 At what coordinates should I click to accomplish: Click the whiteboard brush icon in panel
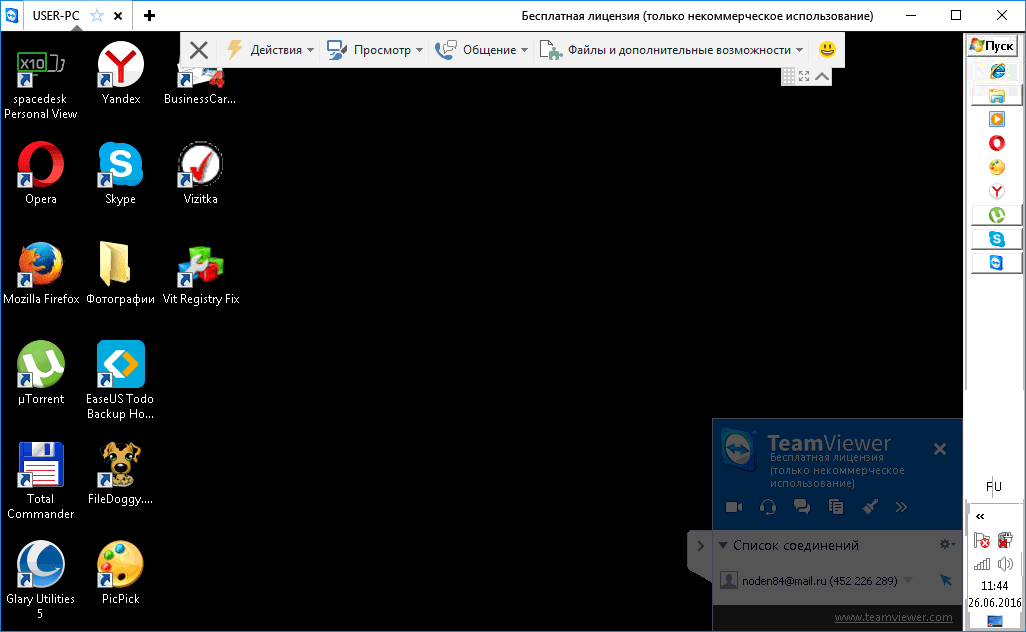870,507
